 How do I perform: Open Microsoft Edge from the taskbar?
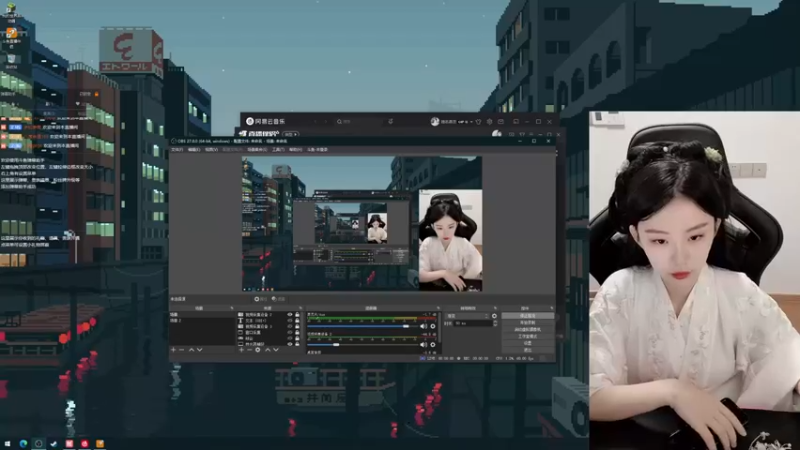tap(23, 443)
